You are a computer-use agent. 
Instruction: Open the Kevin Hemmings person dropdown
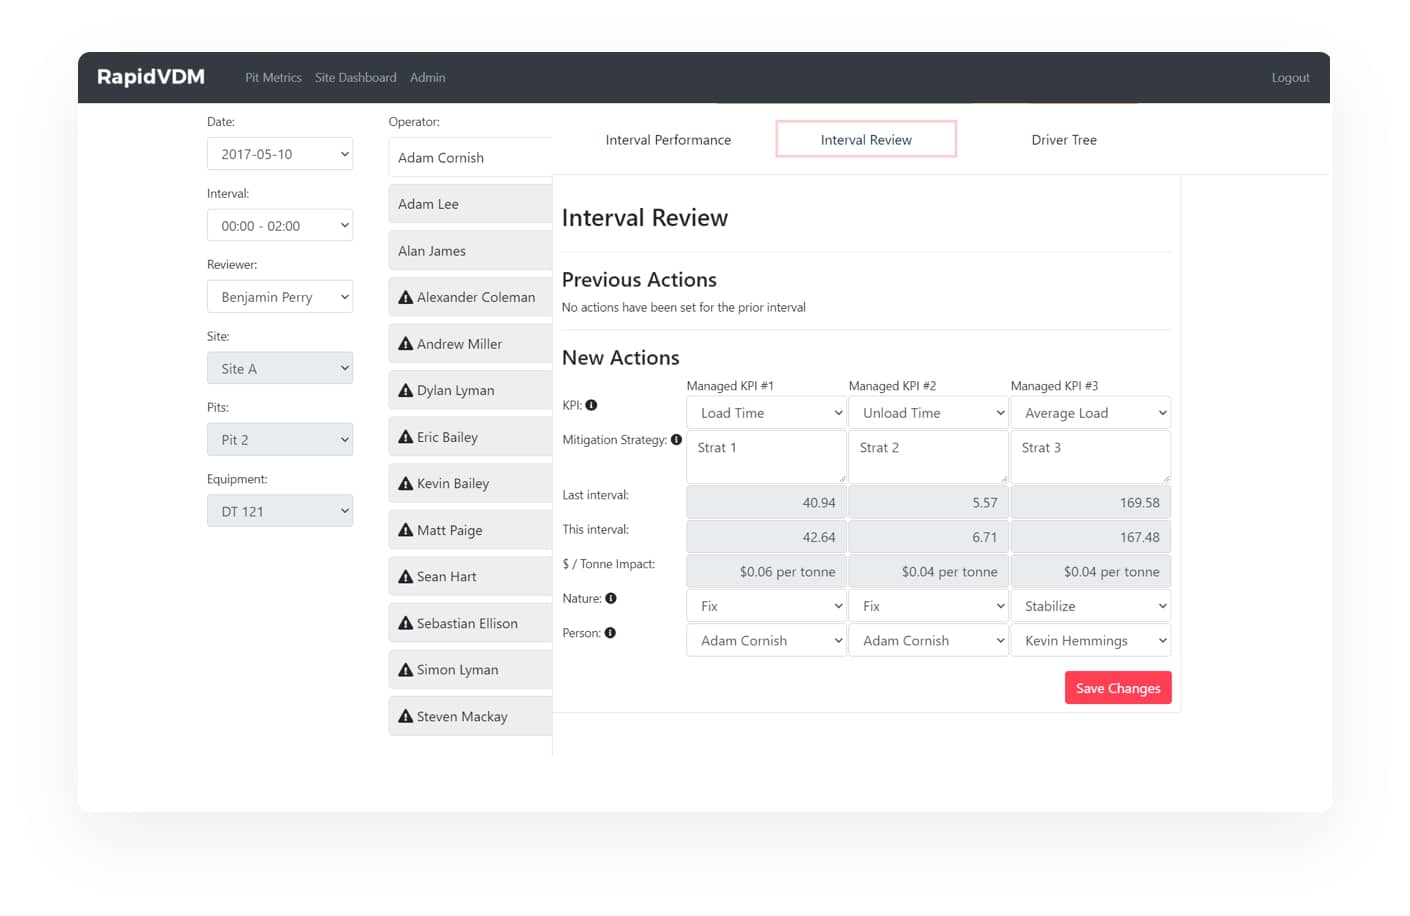[x=1090, y=640]
